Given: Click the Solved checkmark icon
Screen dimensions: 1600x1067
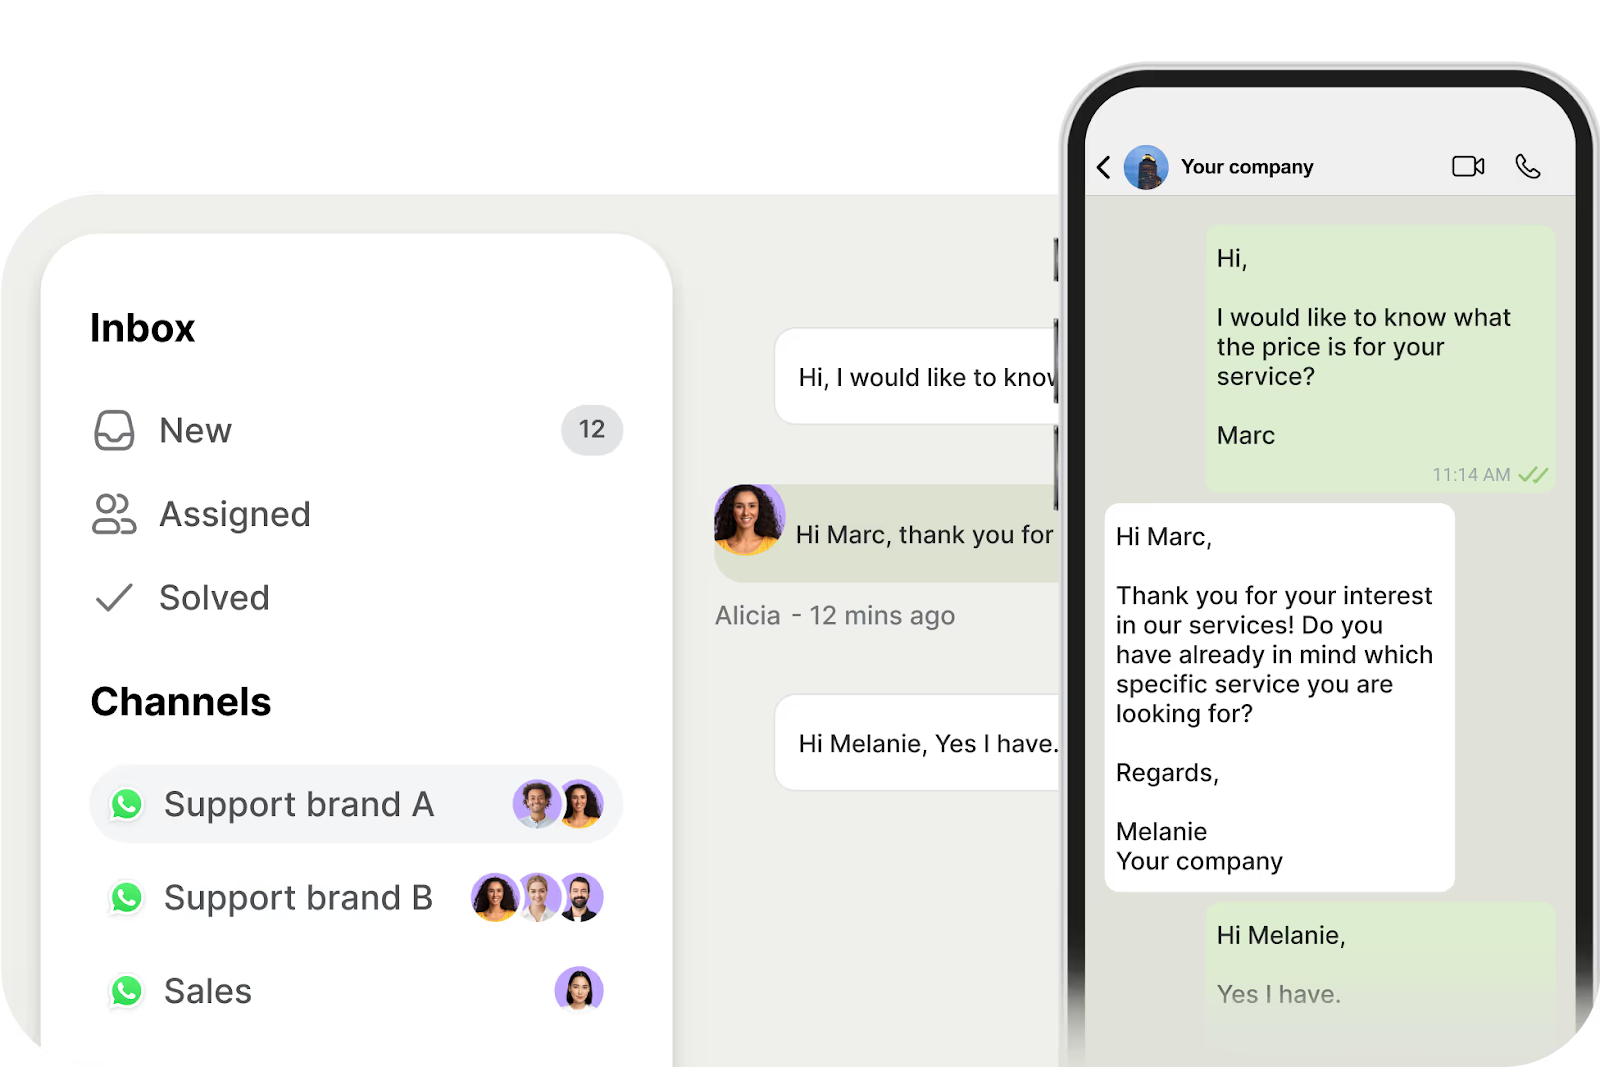Looking at the screenshot, I should (x=114, y=597).
